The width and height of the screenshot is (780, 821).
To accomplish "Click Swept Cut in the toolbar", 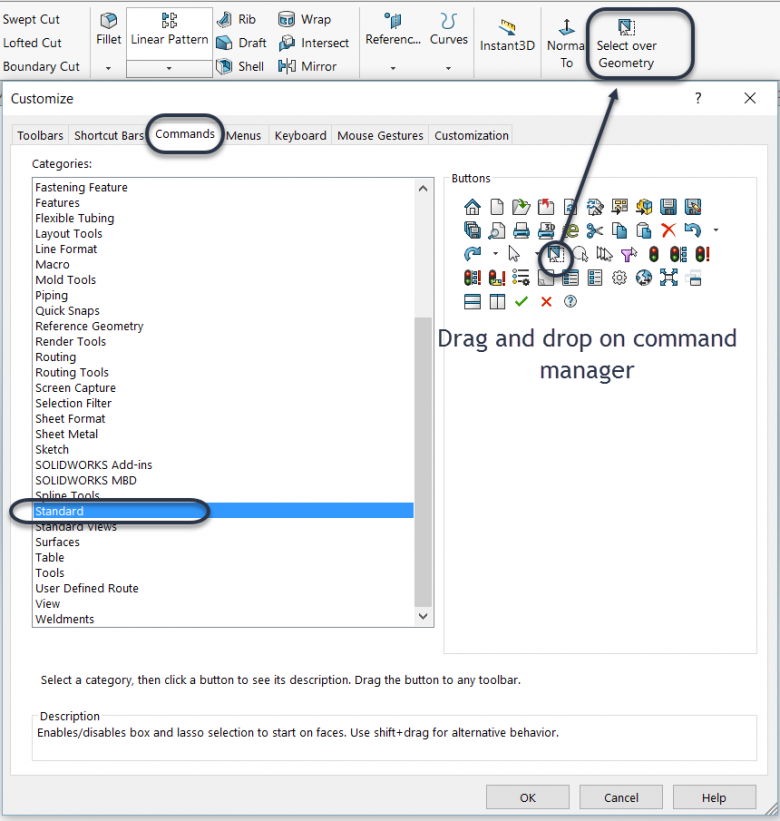I will click(31, 19).
